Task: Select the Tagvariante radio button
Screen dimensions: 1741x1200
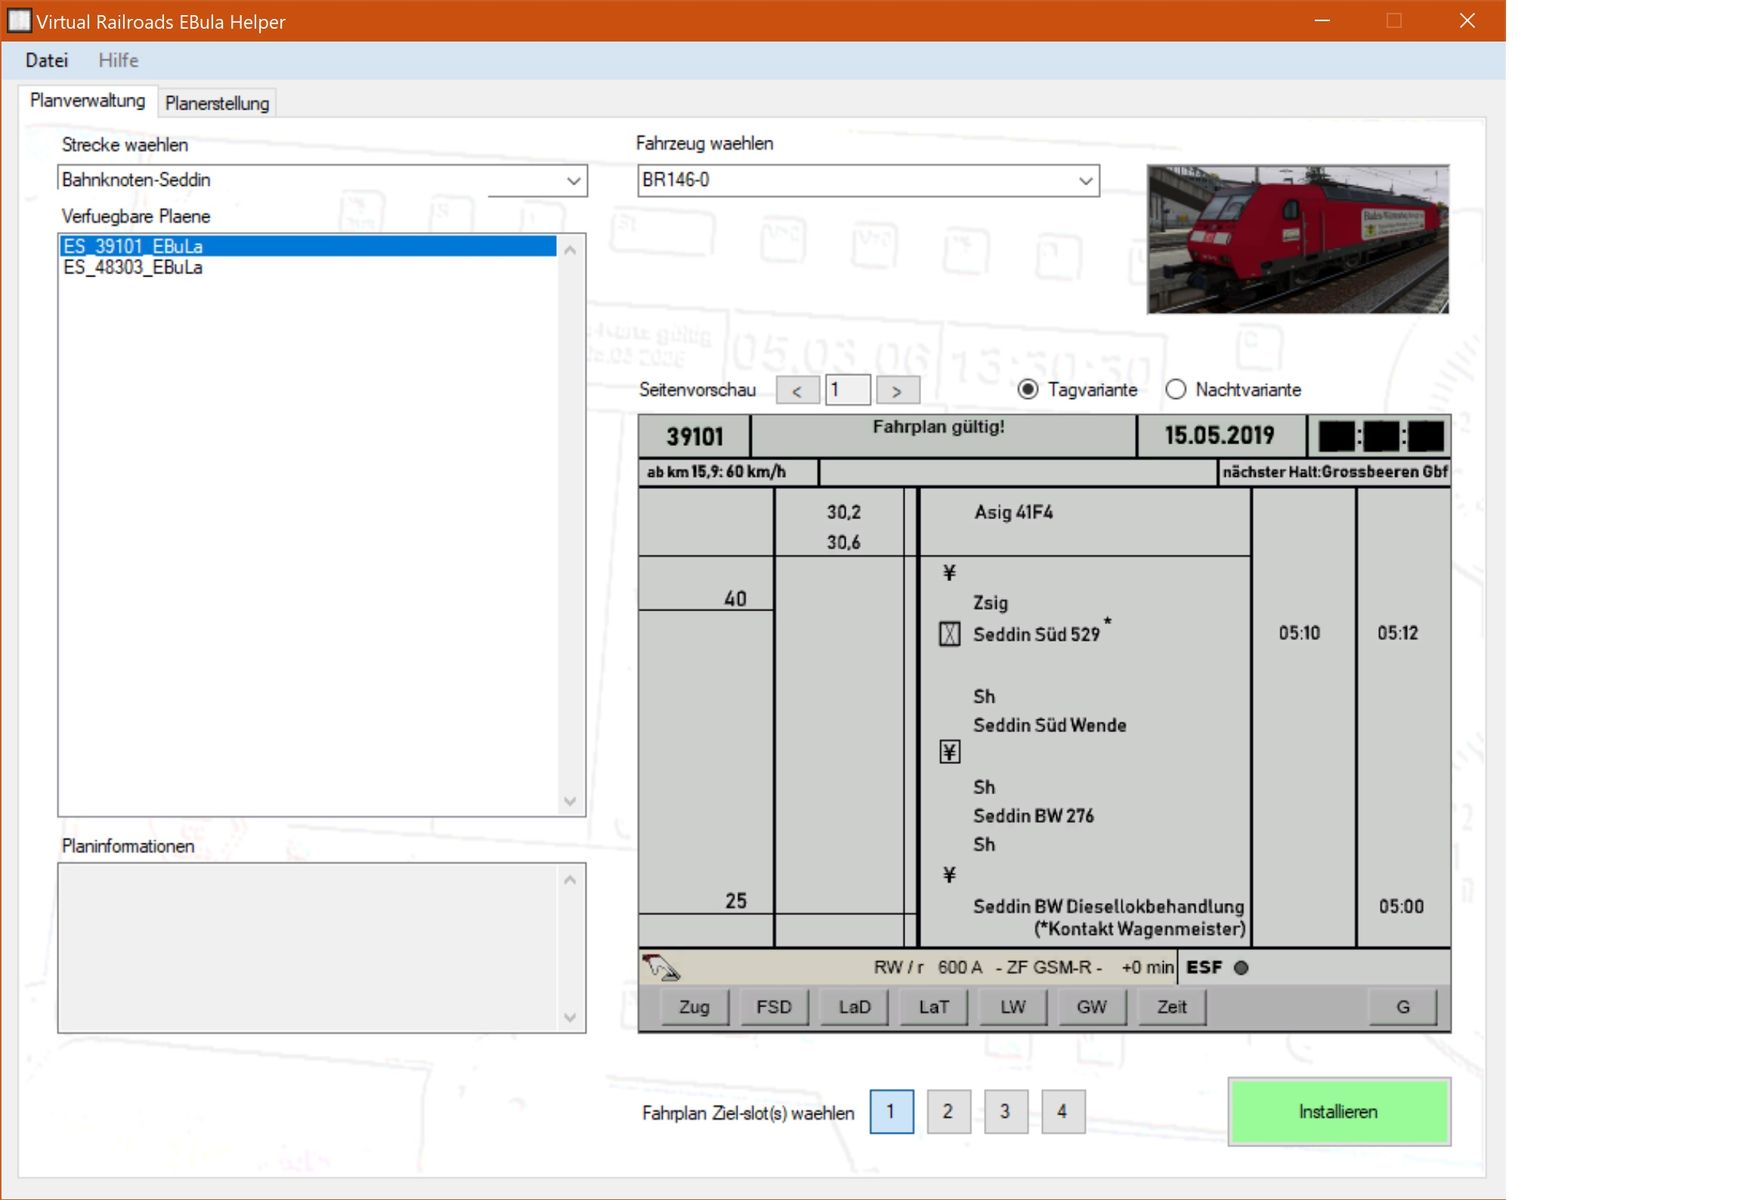Action: click(1027, 390)
